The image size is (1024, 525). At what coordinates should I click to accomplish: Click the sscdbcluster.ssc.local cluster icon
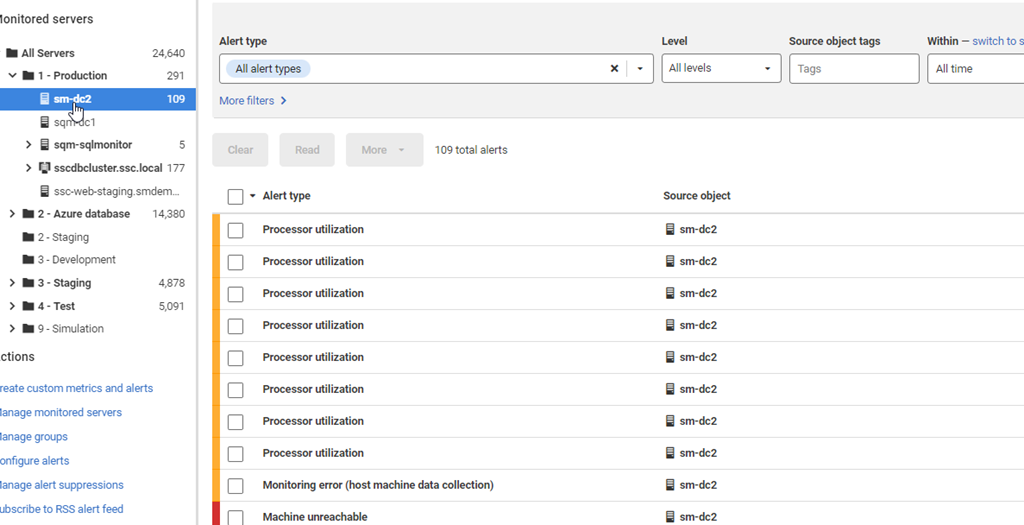pos(44,168)
